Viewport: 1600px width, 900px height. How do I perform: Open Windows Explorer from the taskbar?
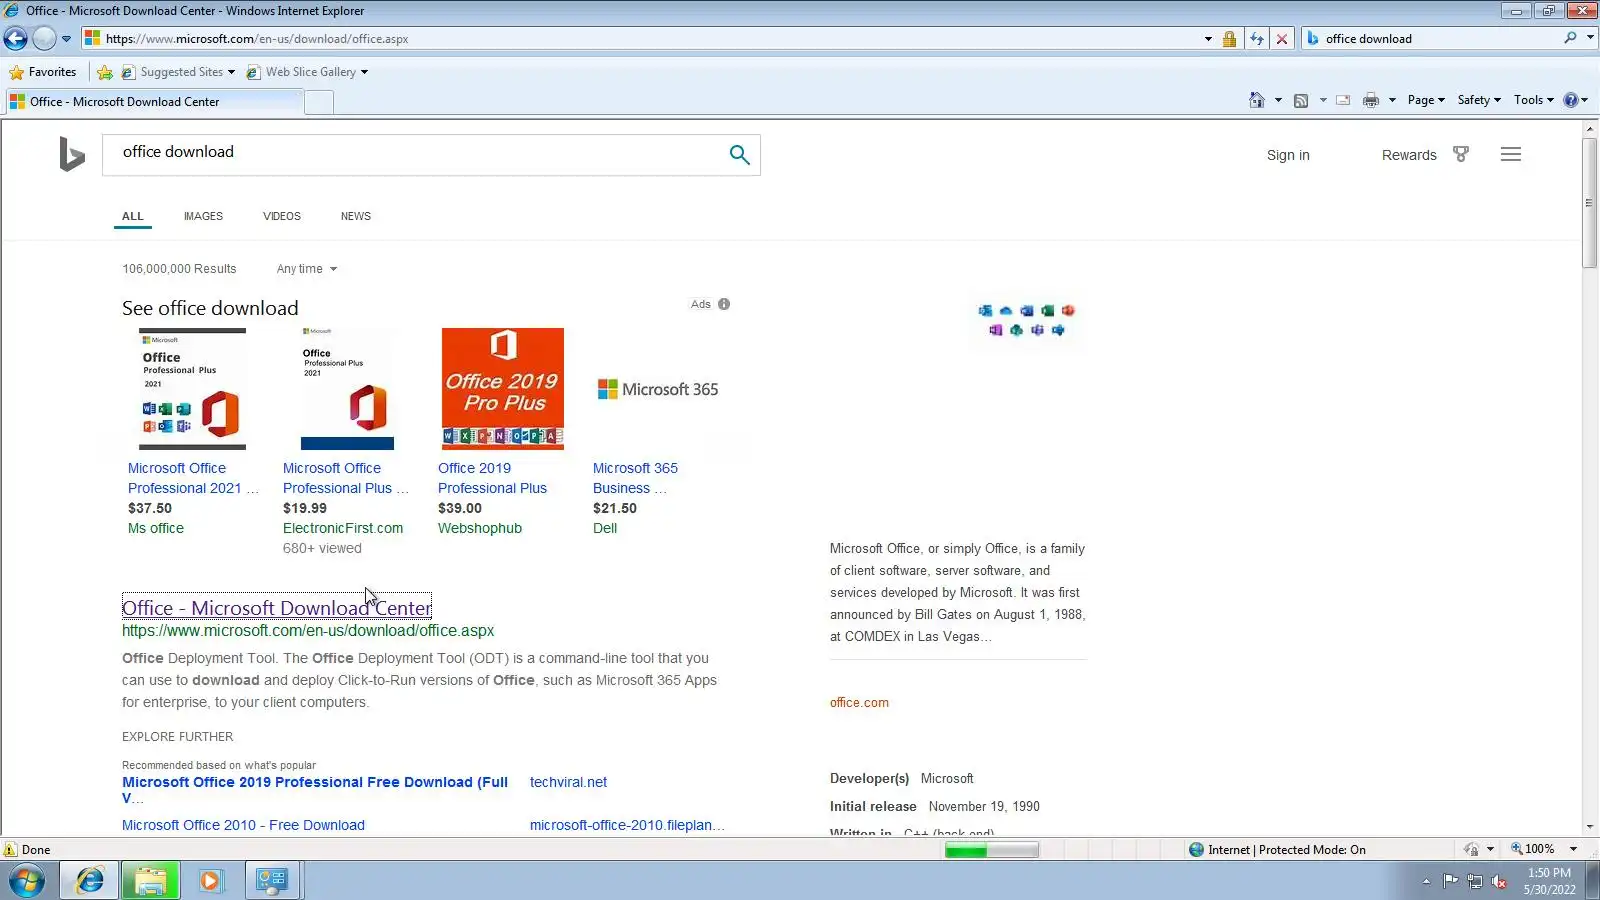(150, 881)
